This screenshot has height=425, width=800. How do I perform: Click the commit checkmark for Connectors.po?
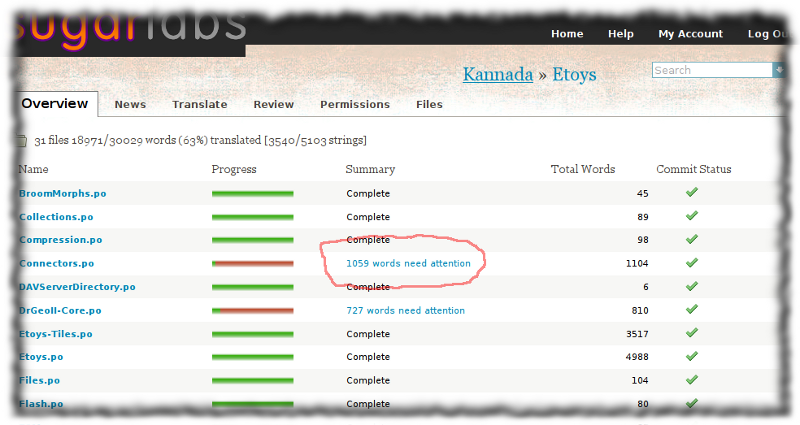pos(691,262)
